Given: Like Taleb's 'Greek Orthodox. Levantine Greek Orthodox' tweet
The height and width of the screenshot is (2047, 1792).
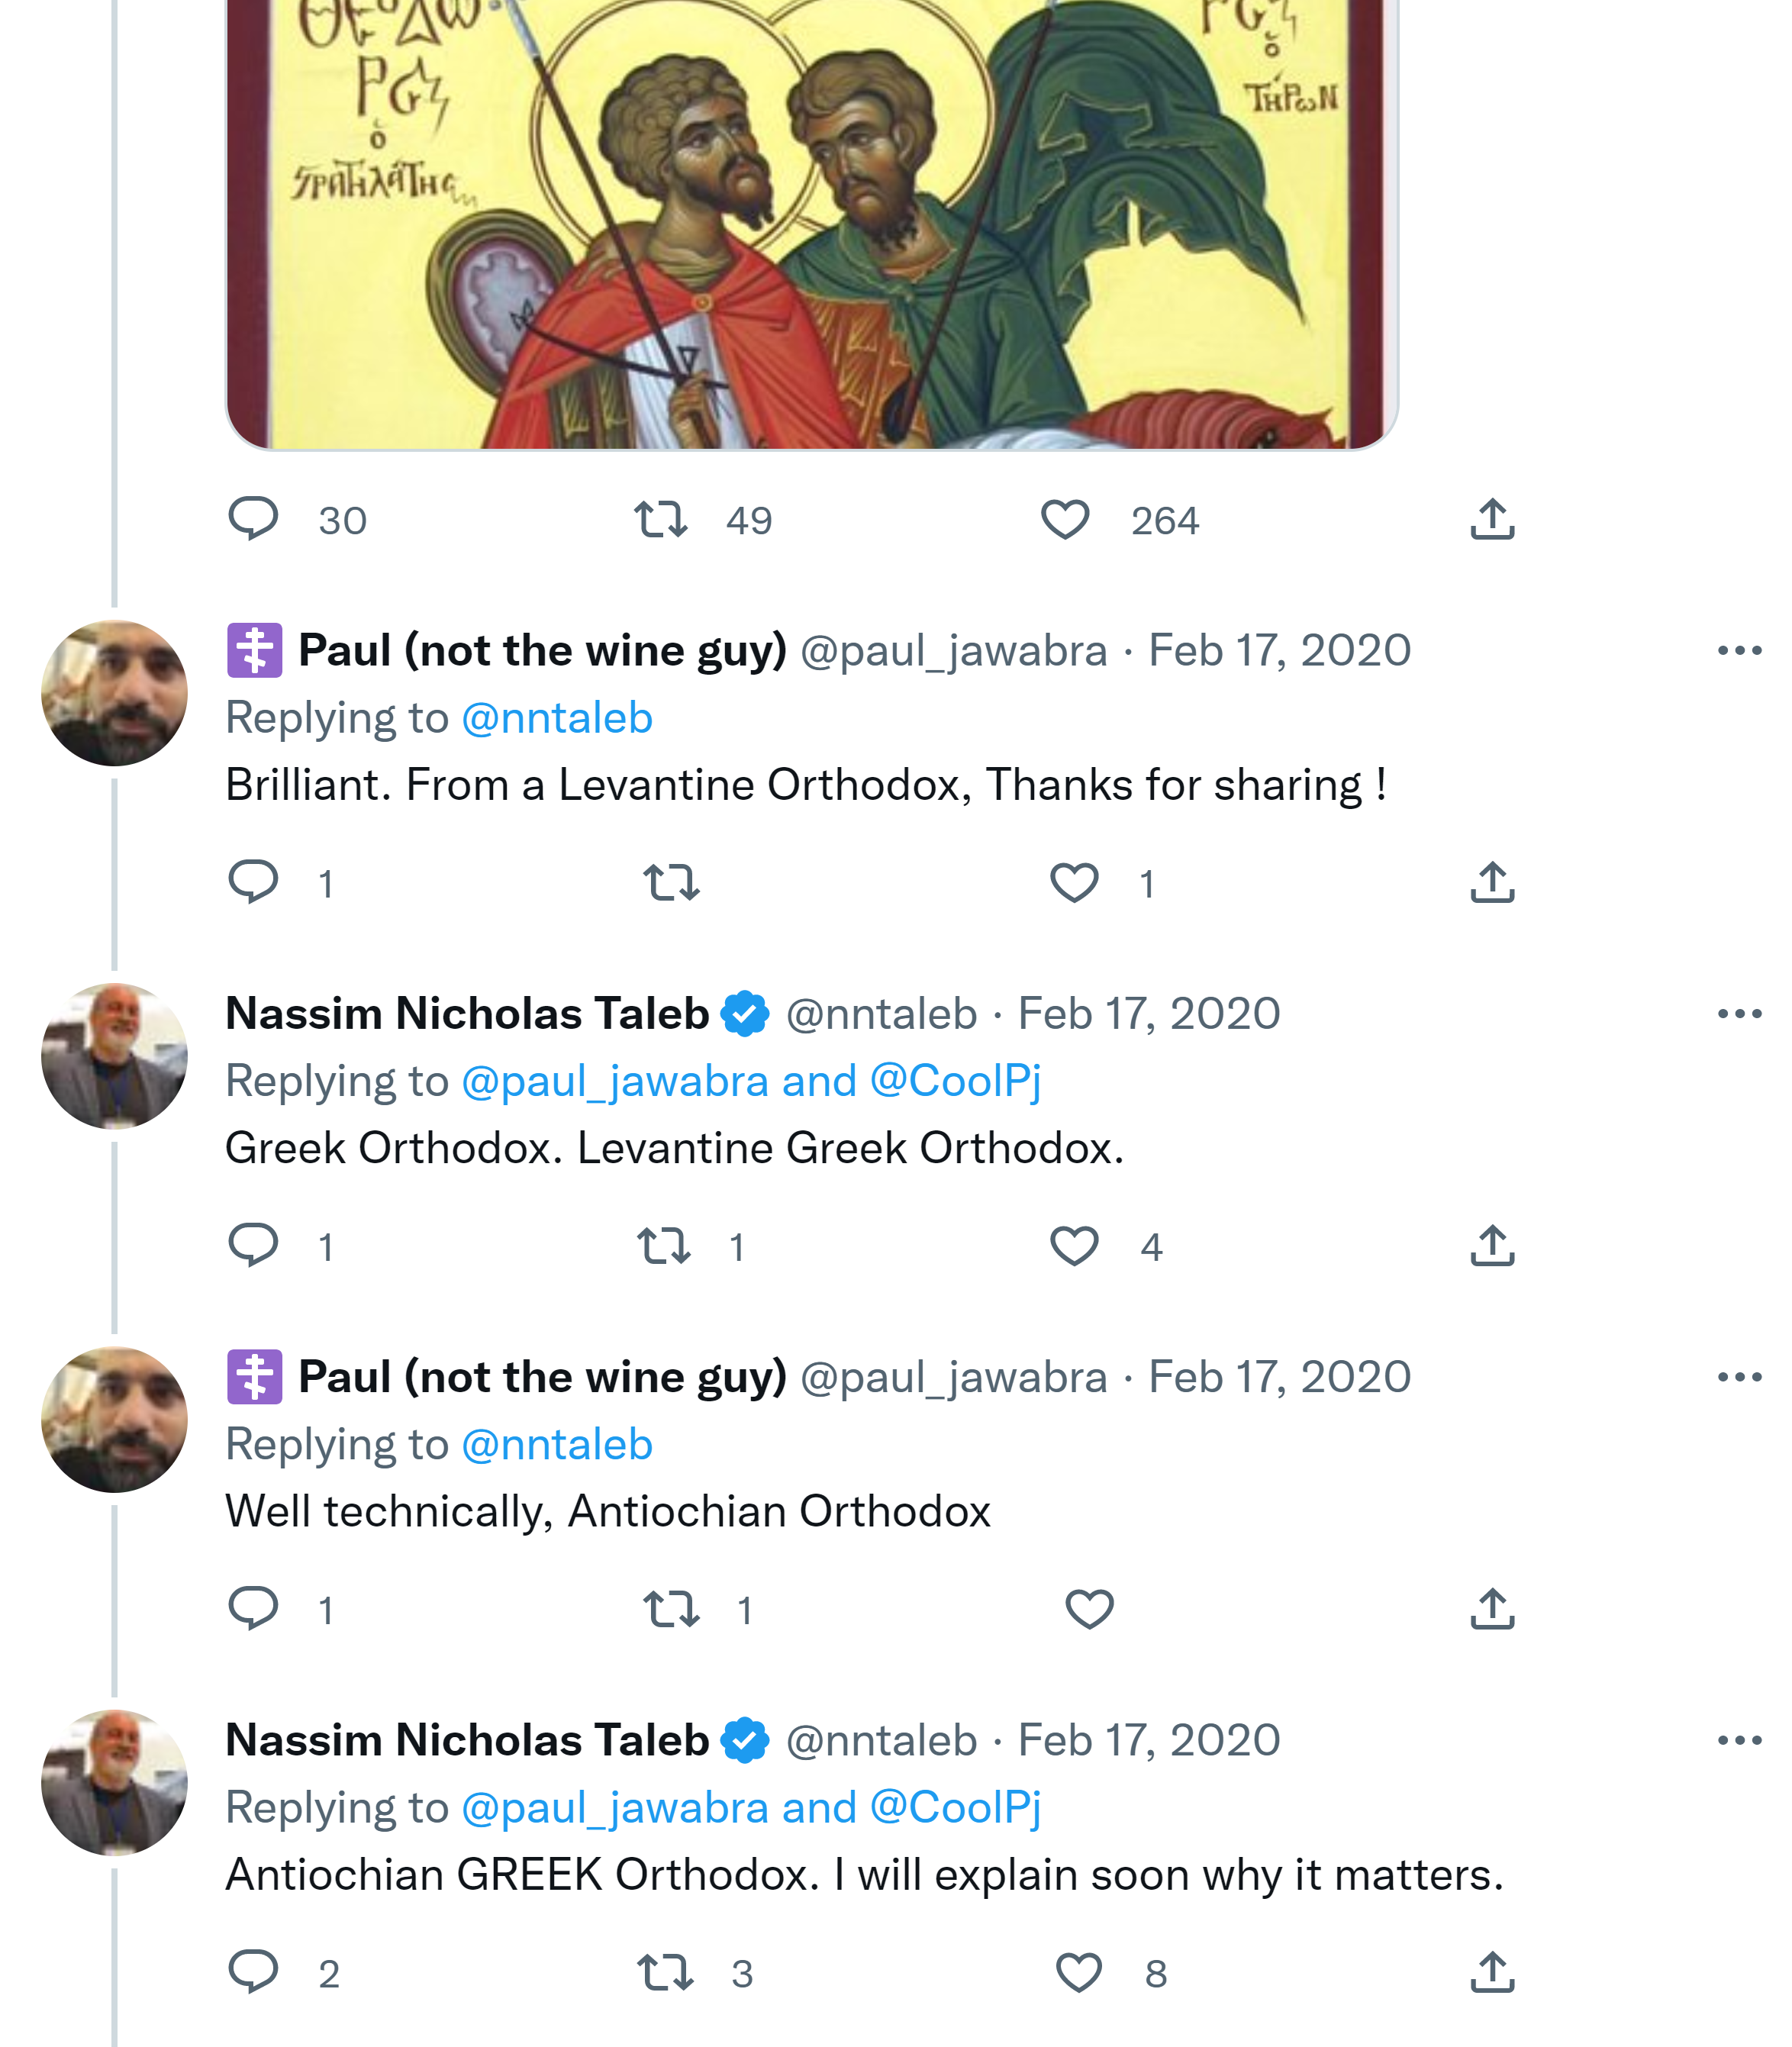Looking at the screenshot, I should point(1074,1246).
